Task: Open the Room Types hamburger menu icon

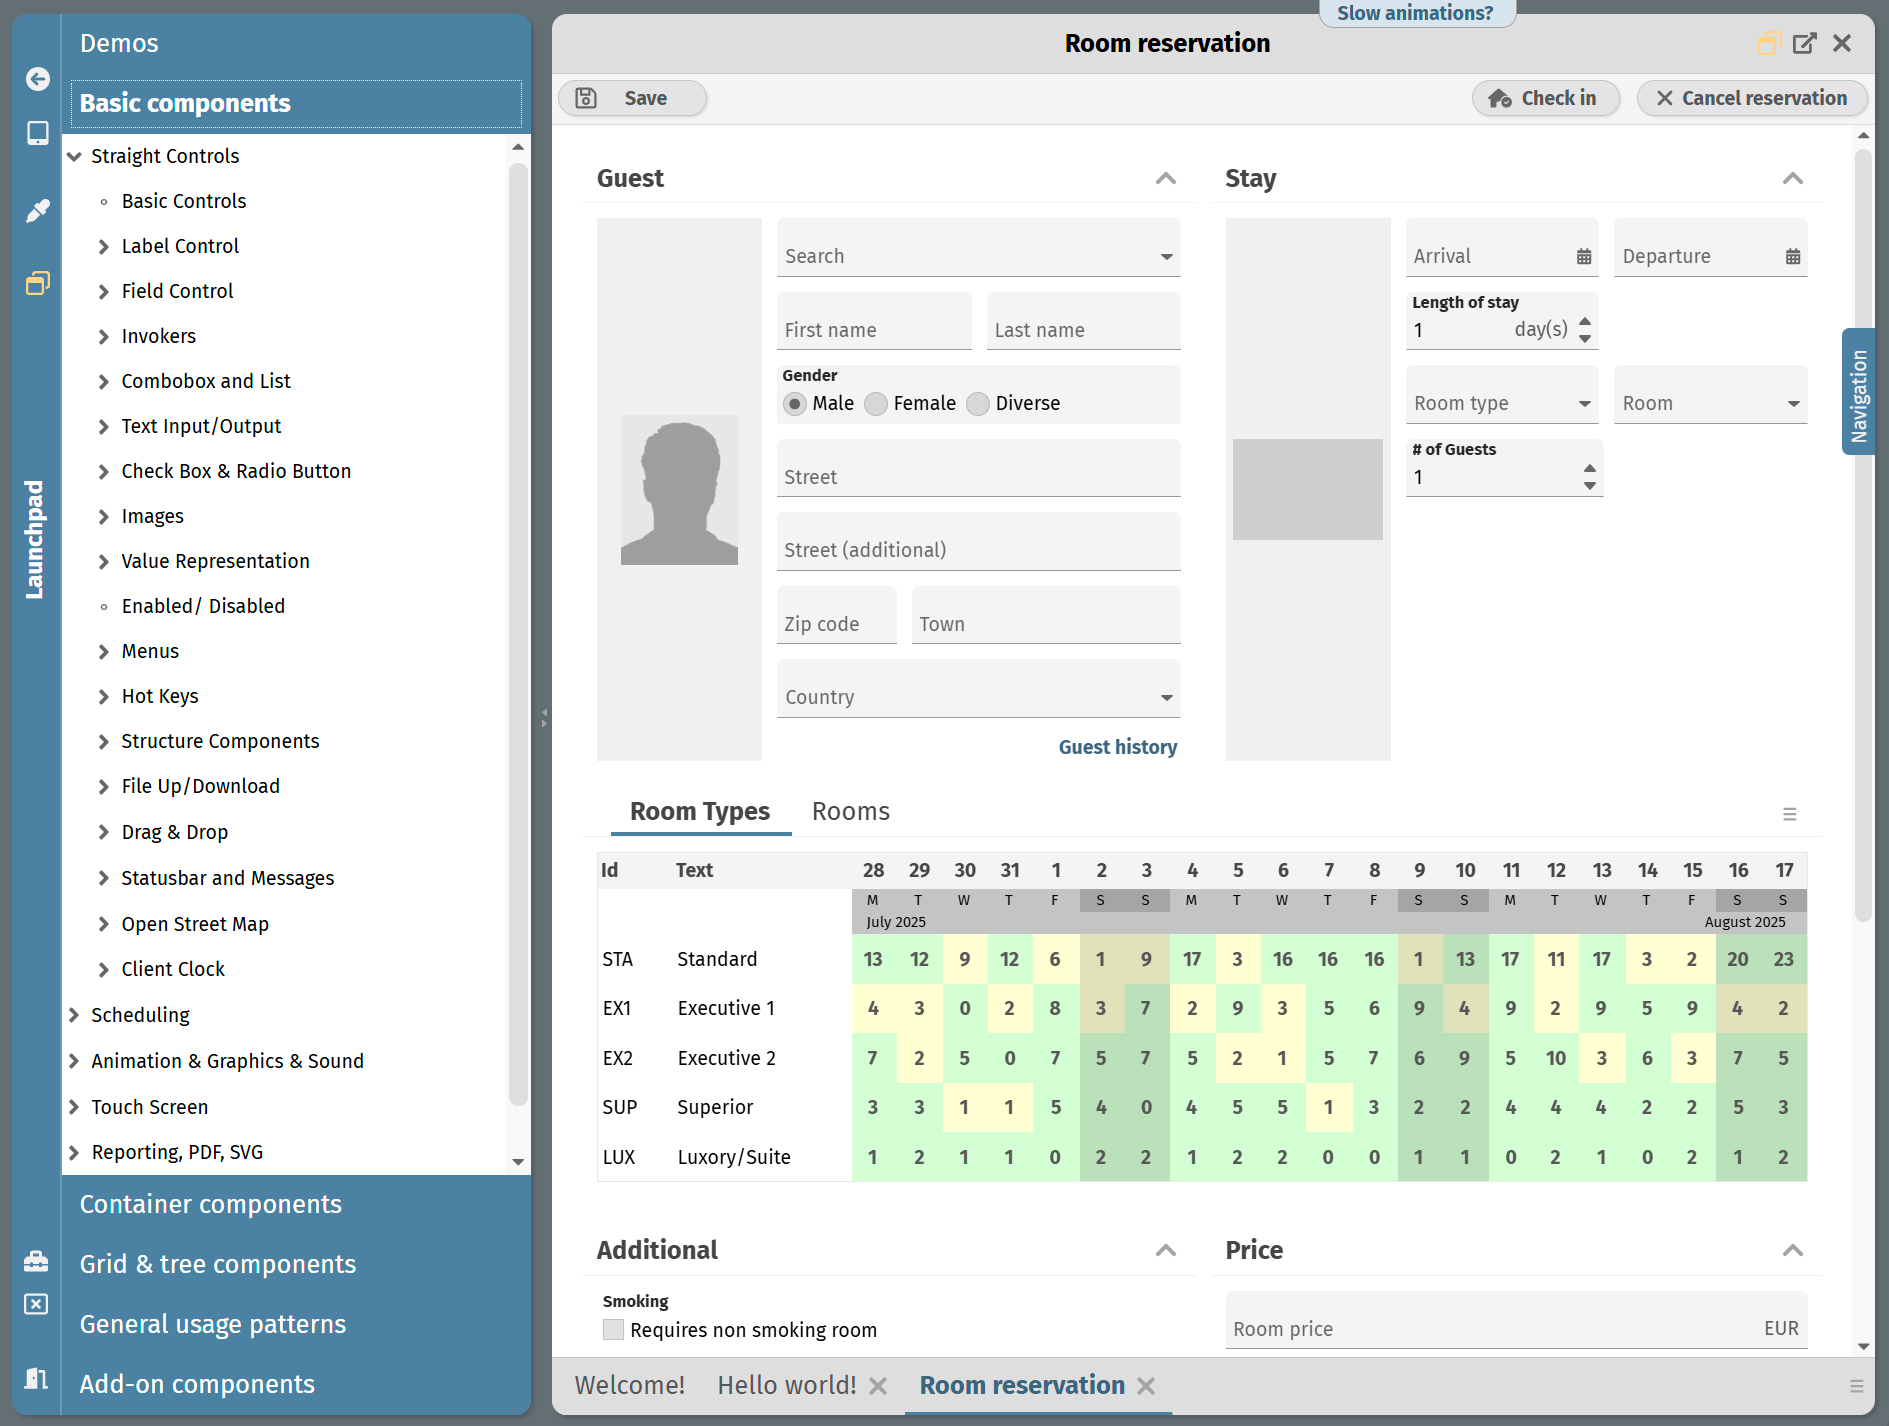Action: pos(1790,814)
